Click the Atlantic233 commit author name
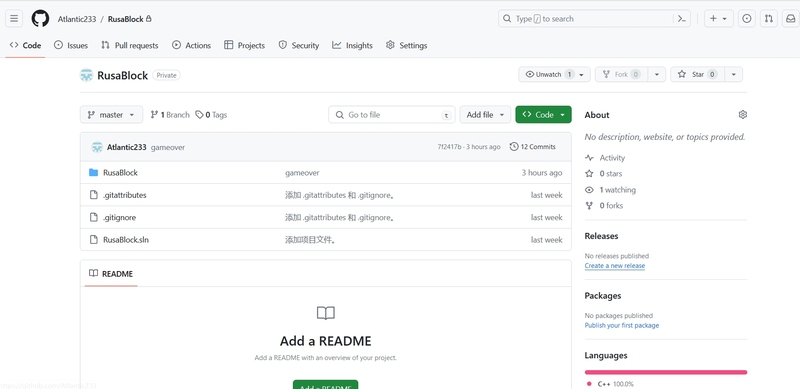This screenshot has width=800, height=389. click(x=127, y=147)
